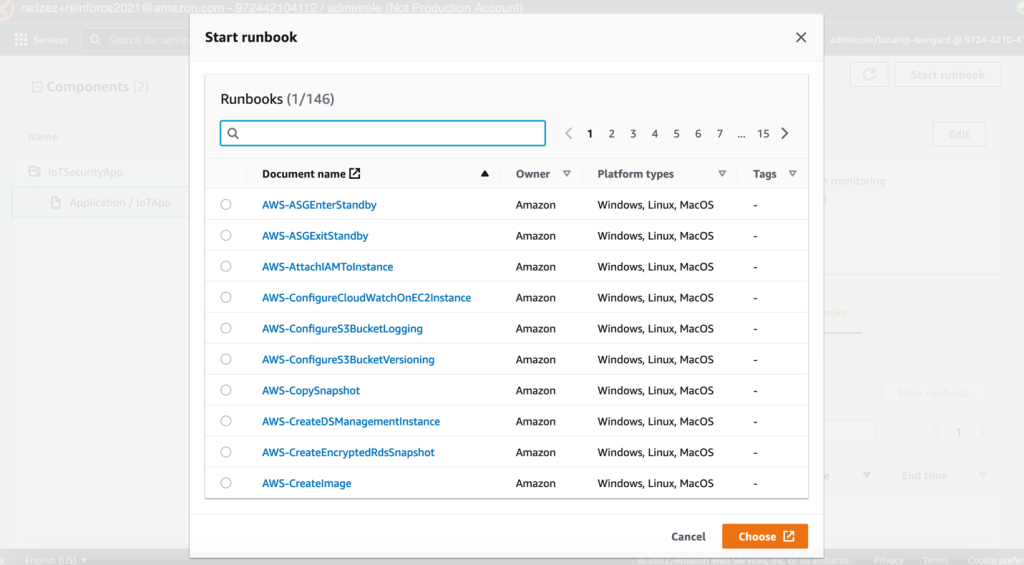Click external link icon beside Document name

click(355, 174)
